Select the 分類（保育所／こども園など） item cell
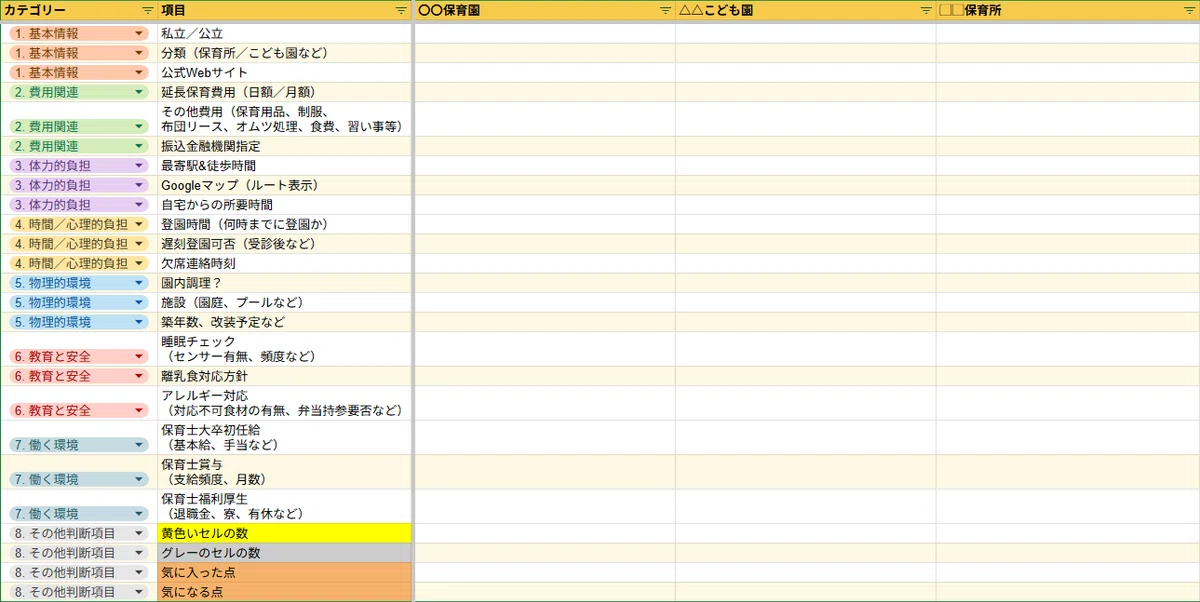Screen dimensions: 1200x602 point(284,53)
